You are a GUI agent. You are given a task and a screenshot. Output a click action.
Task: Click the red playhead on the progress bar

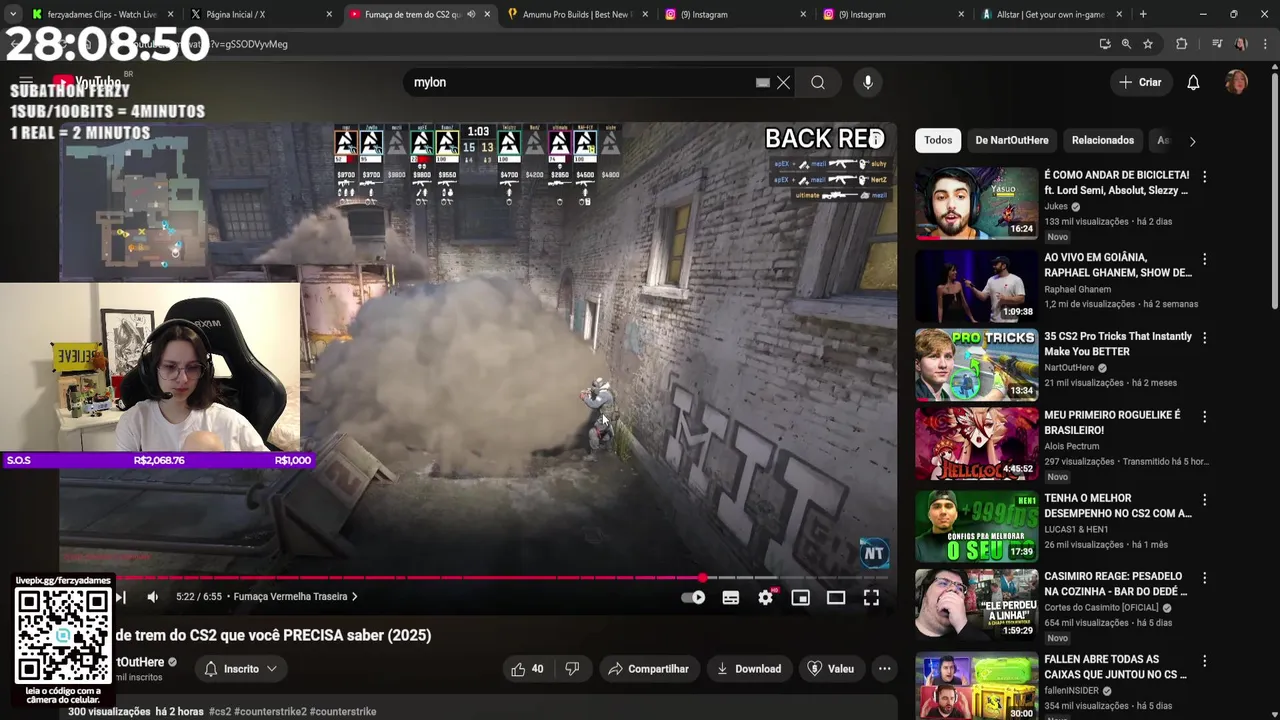click(x=703, y=578)
